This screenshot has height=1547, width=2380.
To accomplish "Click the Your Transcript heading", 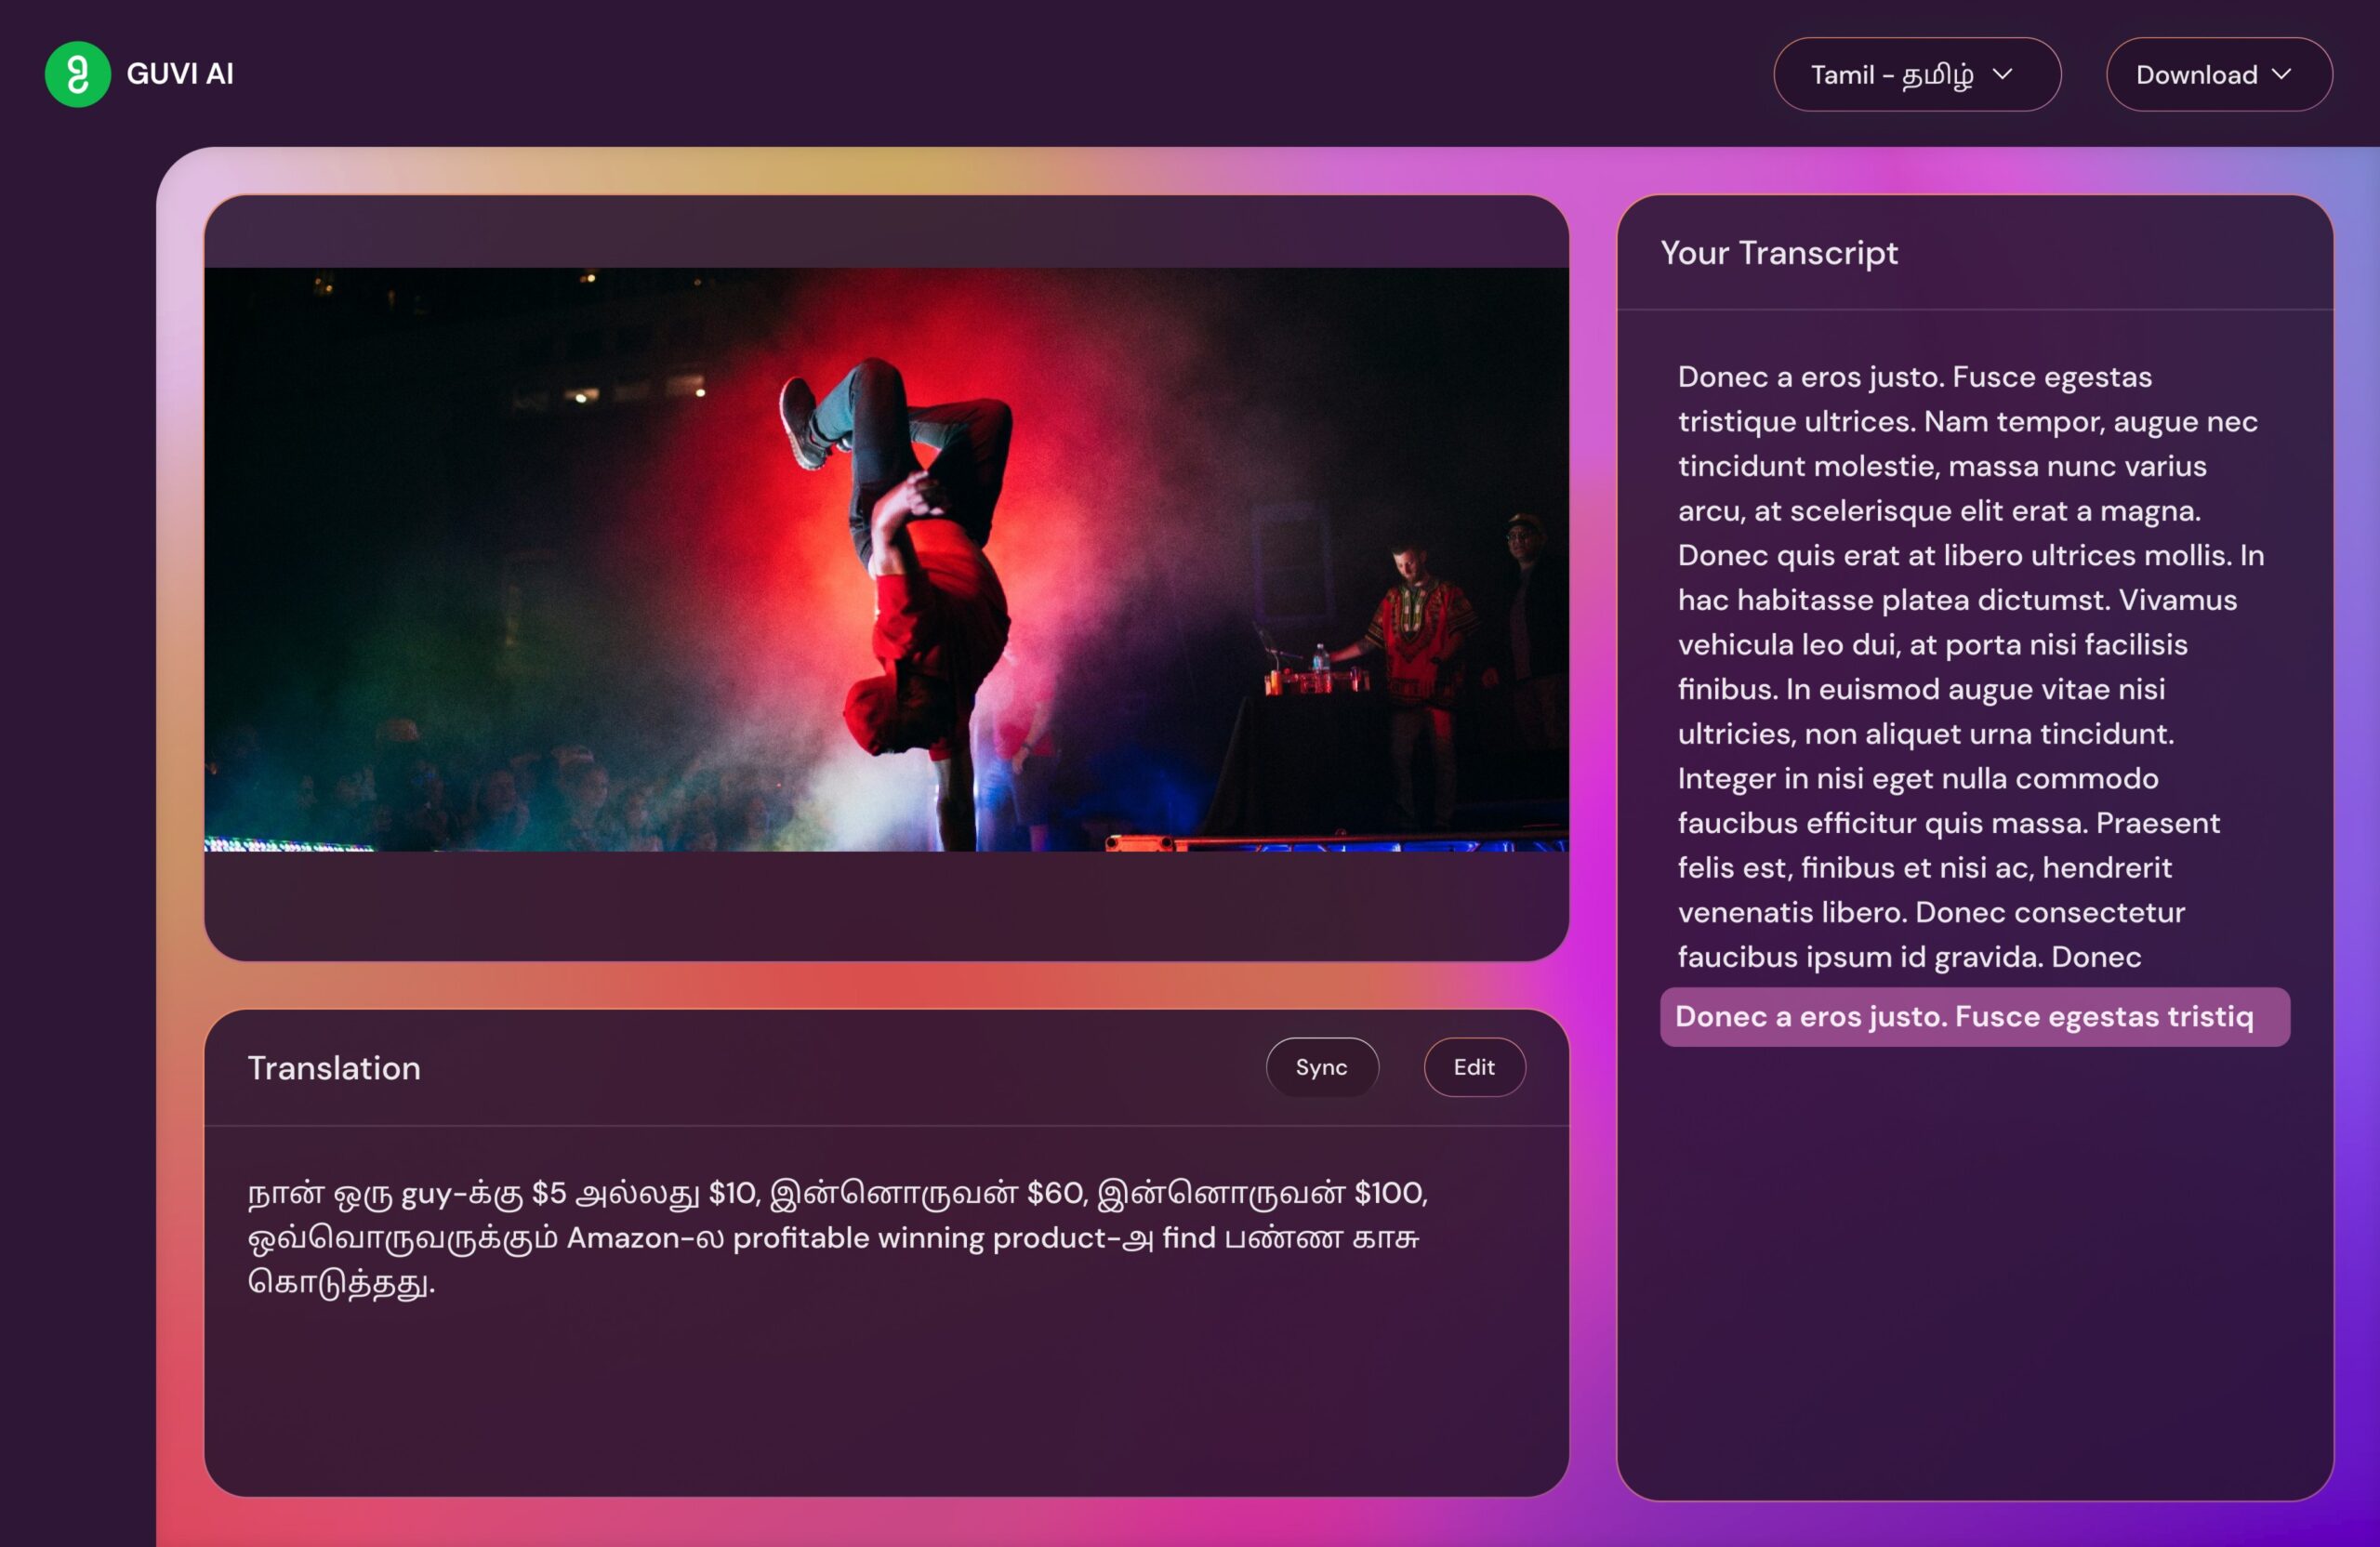I will coord(1778,253).
